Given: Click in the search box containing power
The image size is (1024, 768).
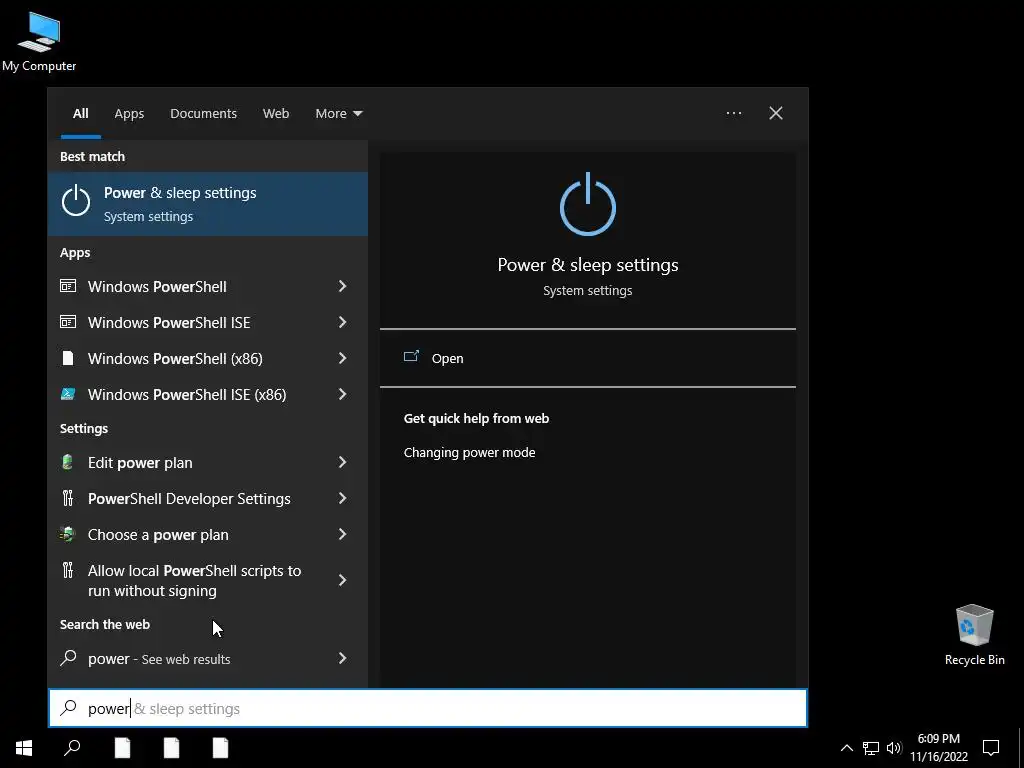Looking at the screenshot, I should [x=428, y=708].
